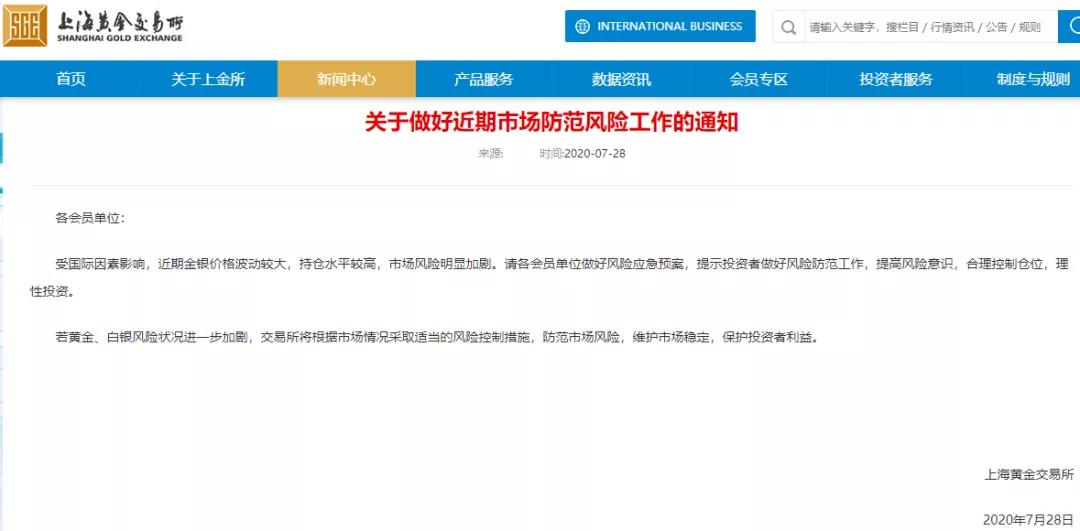Go to 首页 in navigation bar
1080x531 pixels.
[71, 79]
